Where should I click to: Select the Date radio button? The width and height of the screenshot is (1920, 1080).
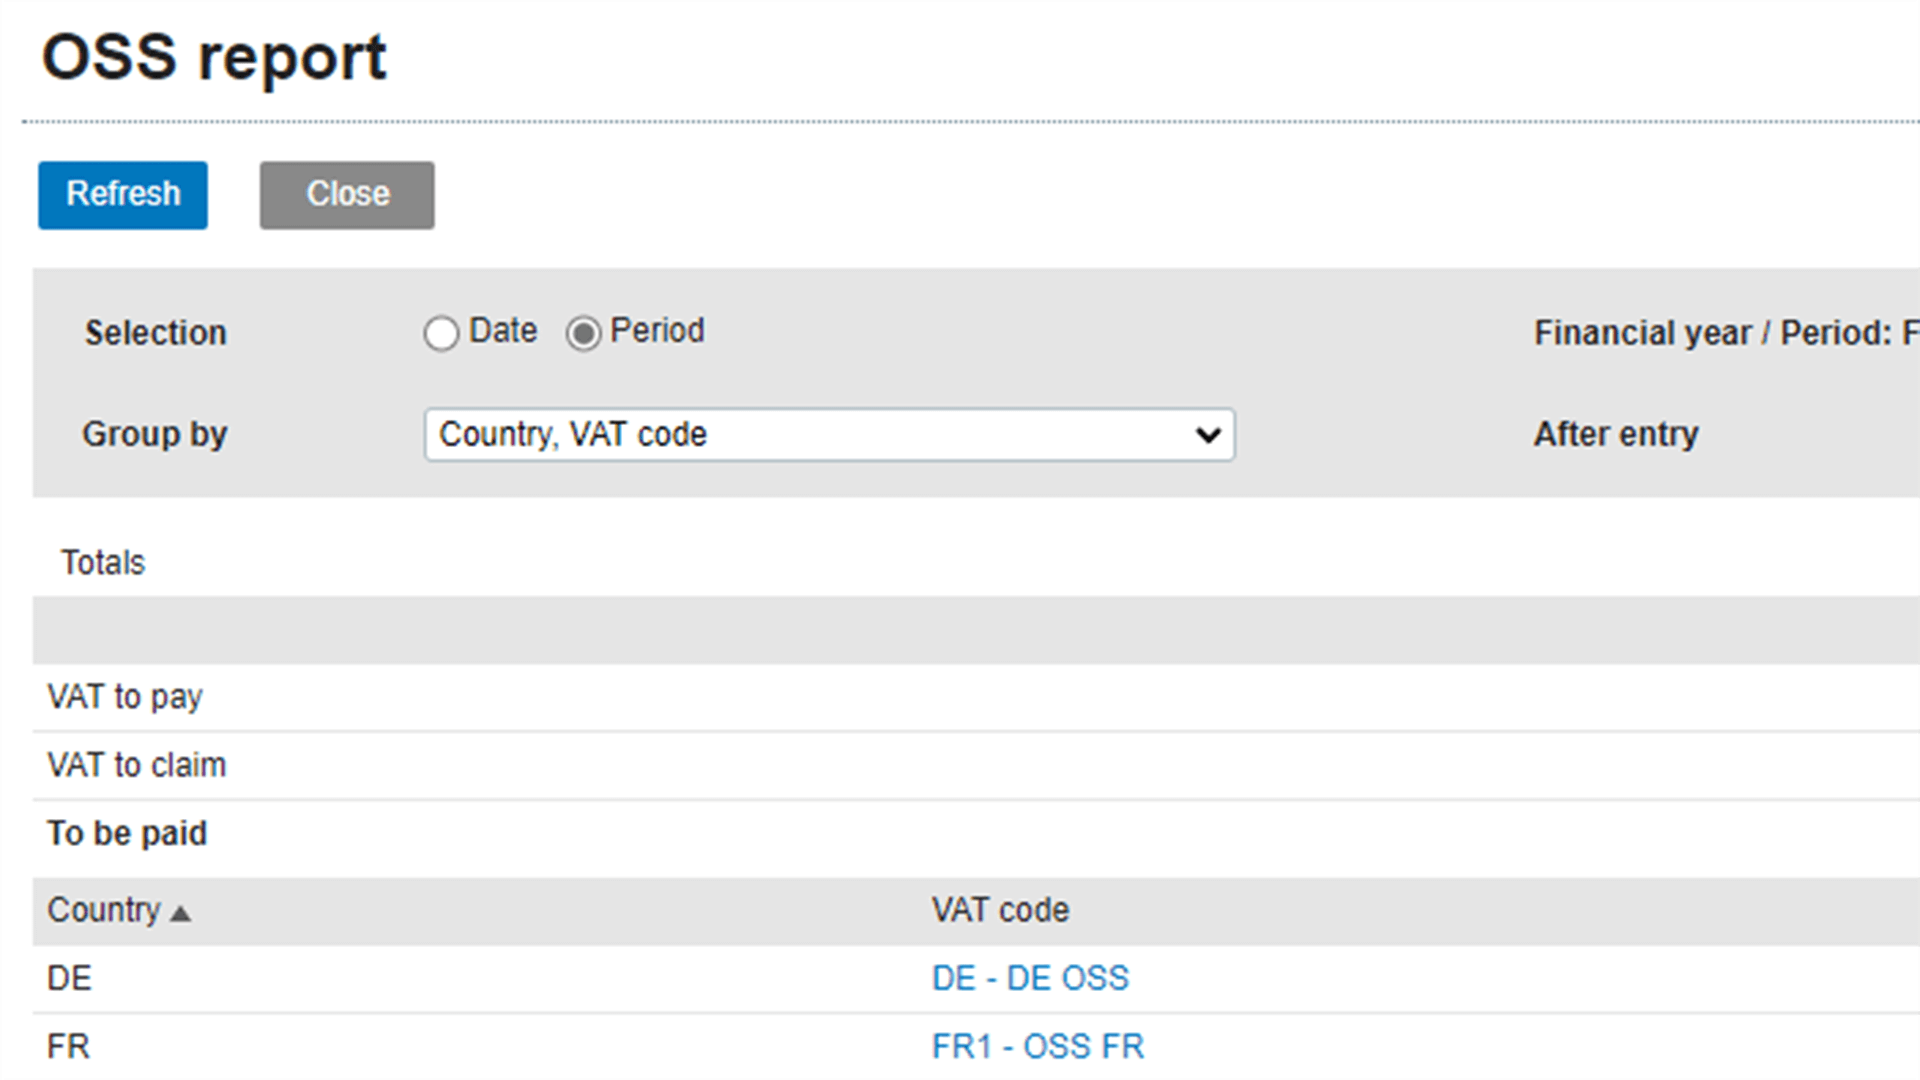441,333
